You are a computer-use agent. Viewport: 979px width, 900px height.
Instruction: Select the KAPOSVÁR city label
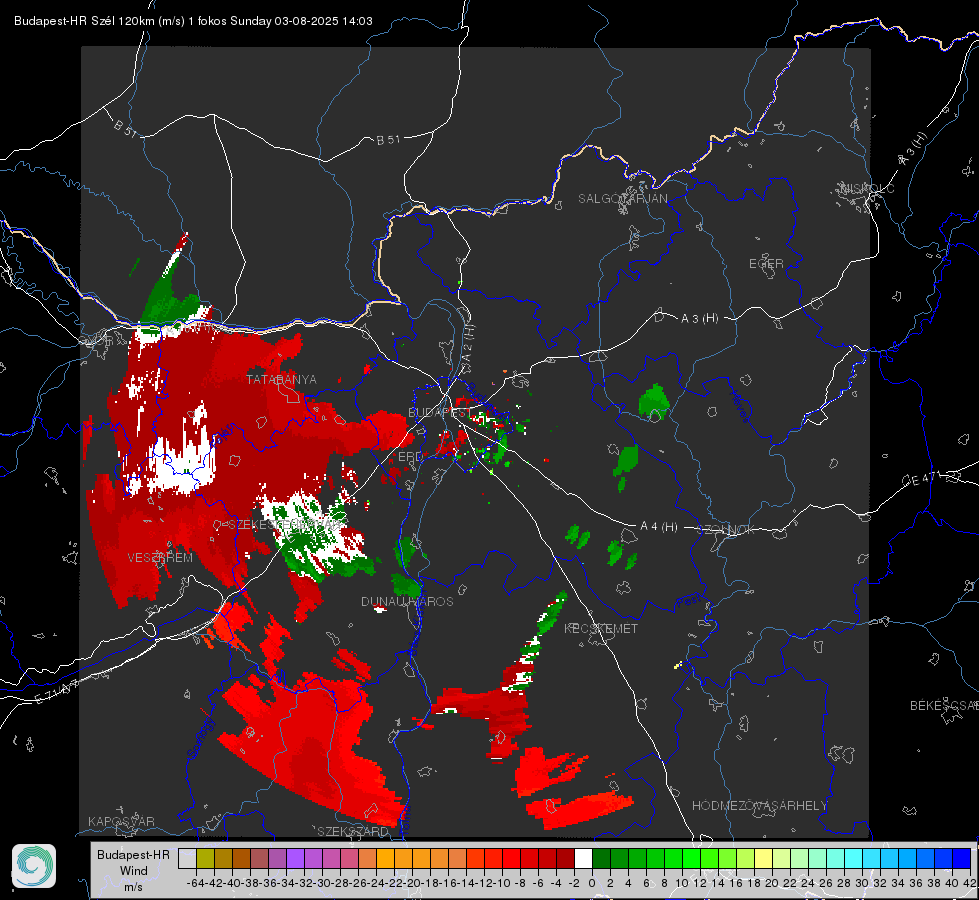click(121, 821)
